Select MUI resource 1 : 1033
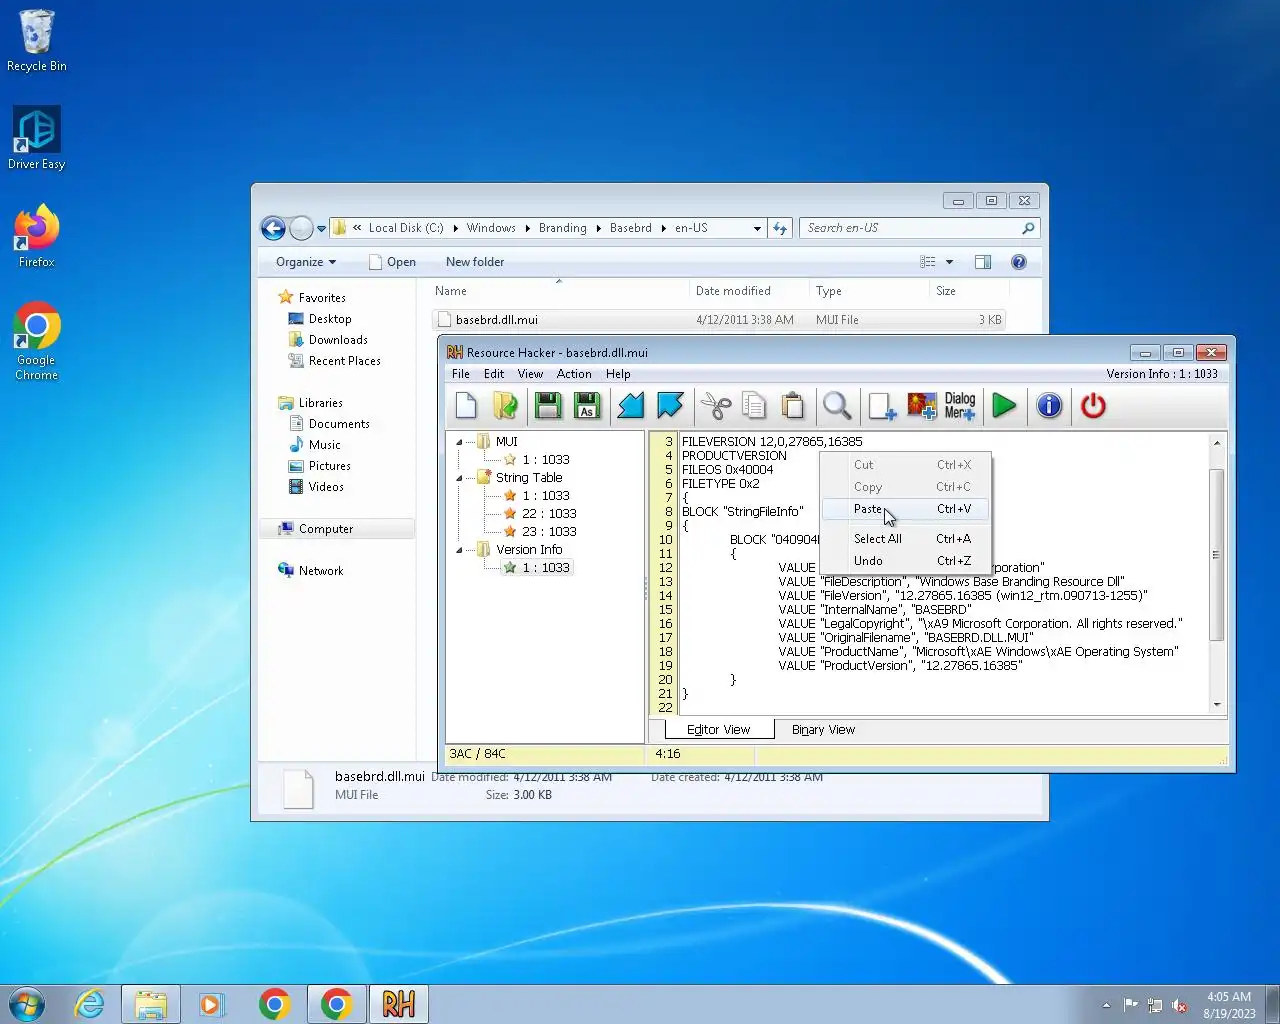Screen dimensions: 1280x1024 (546, 460)
